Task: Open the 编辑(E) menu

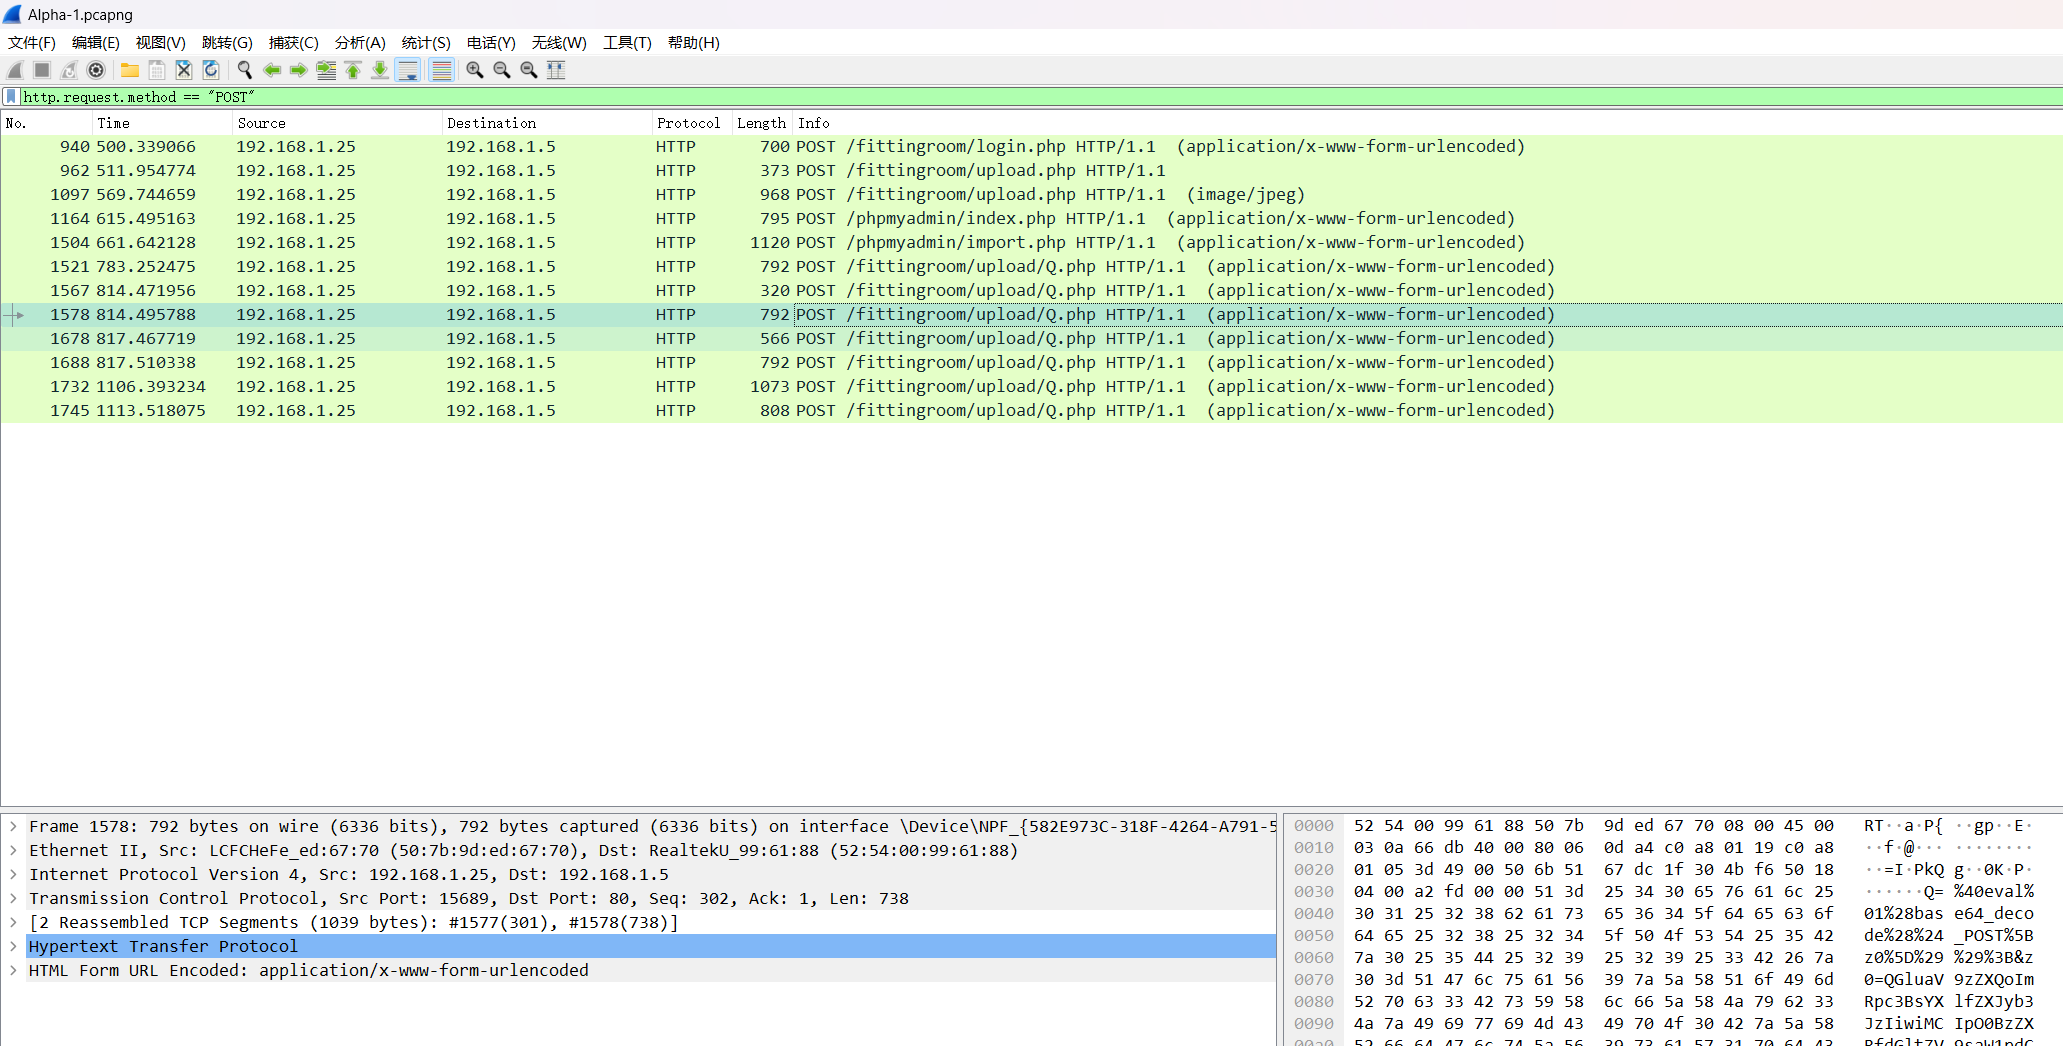Action: [96, 43]
